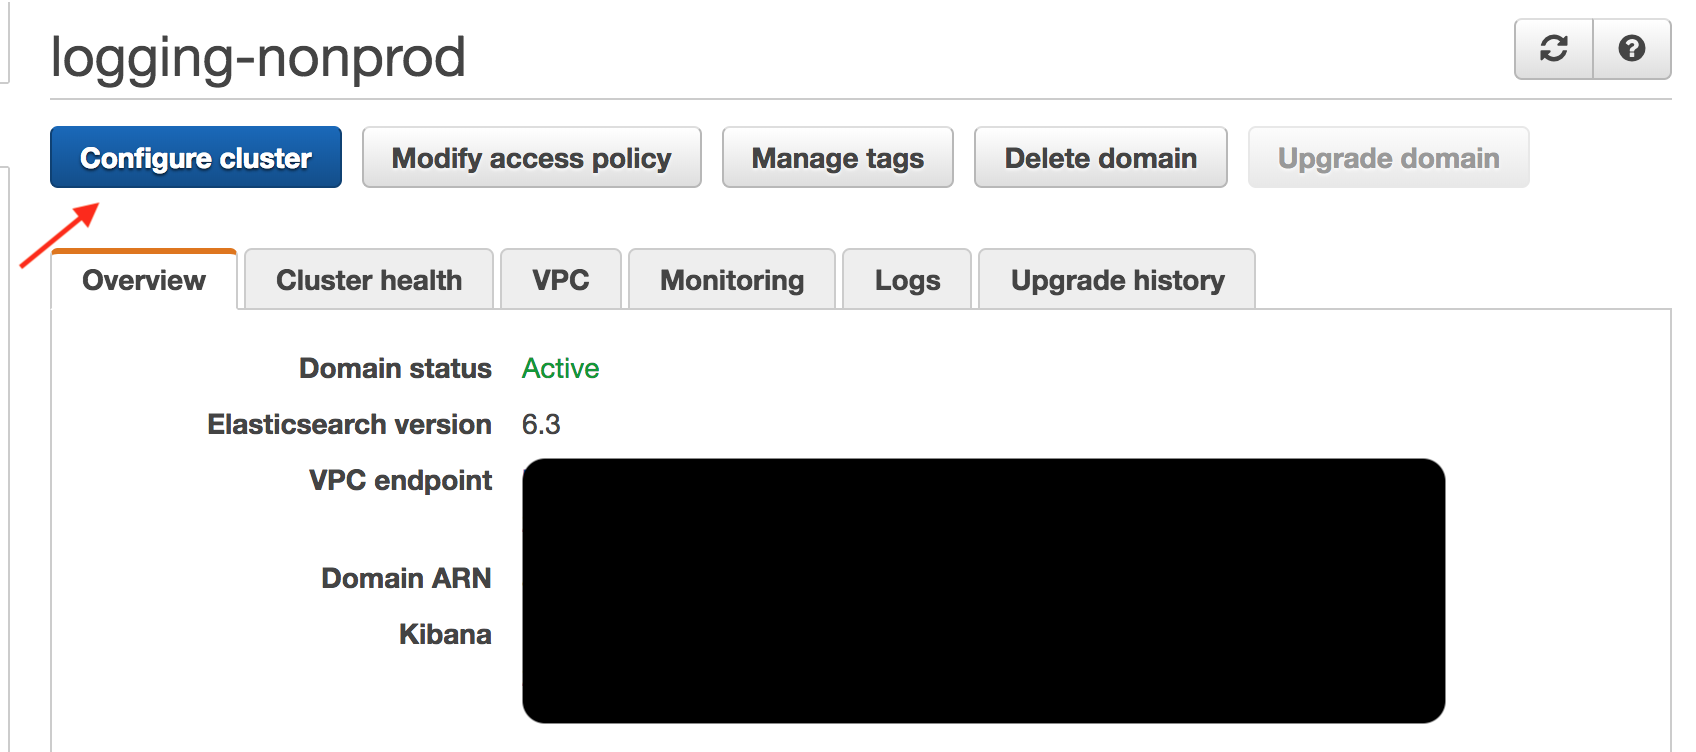
Task: Select the Logs tab
Action: pos(907,280)
